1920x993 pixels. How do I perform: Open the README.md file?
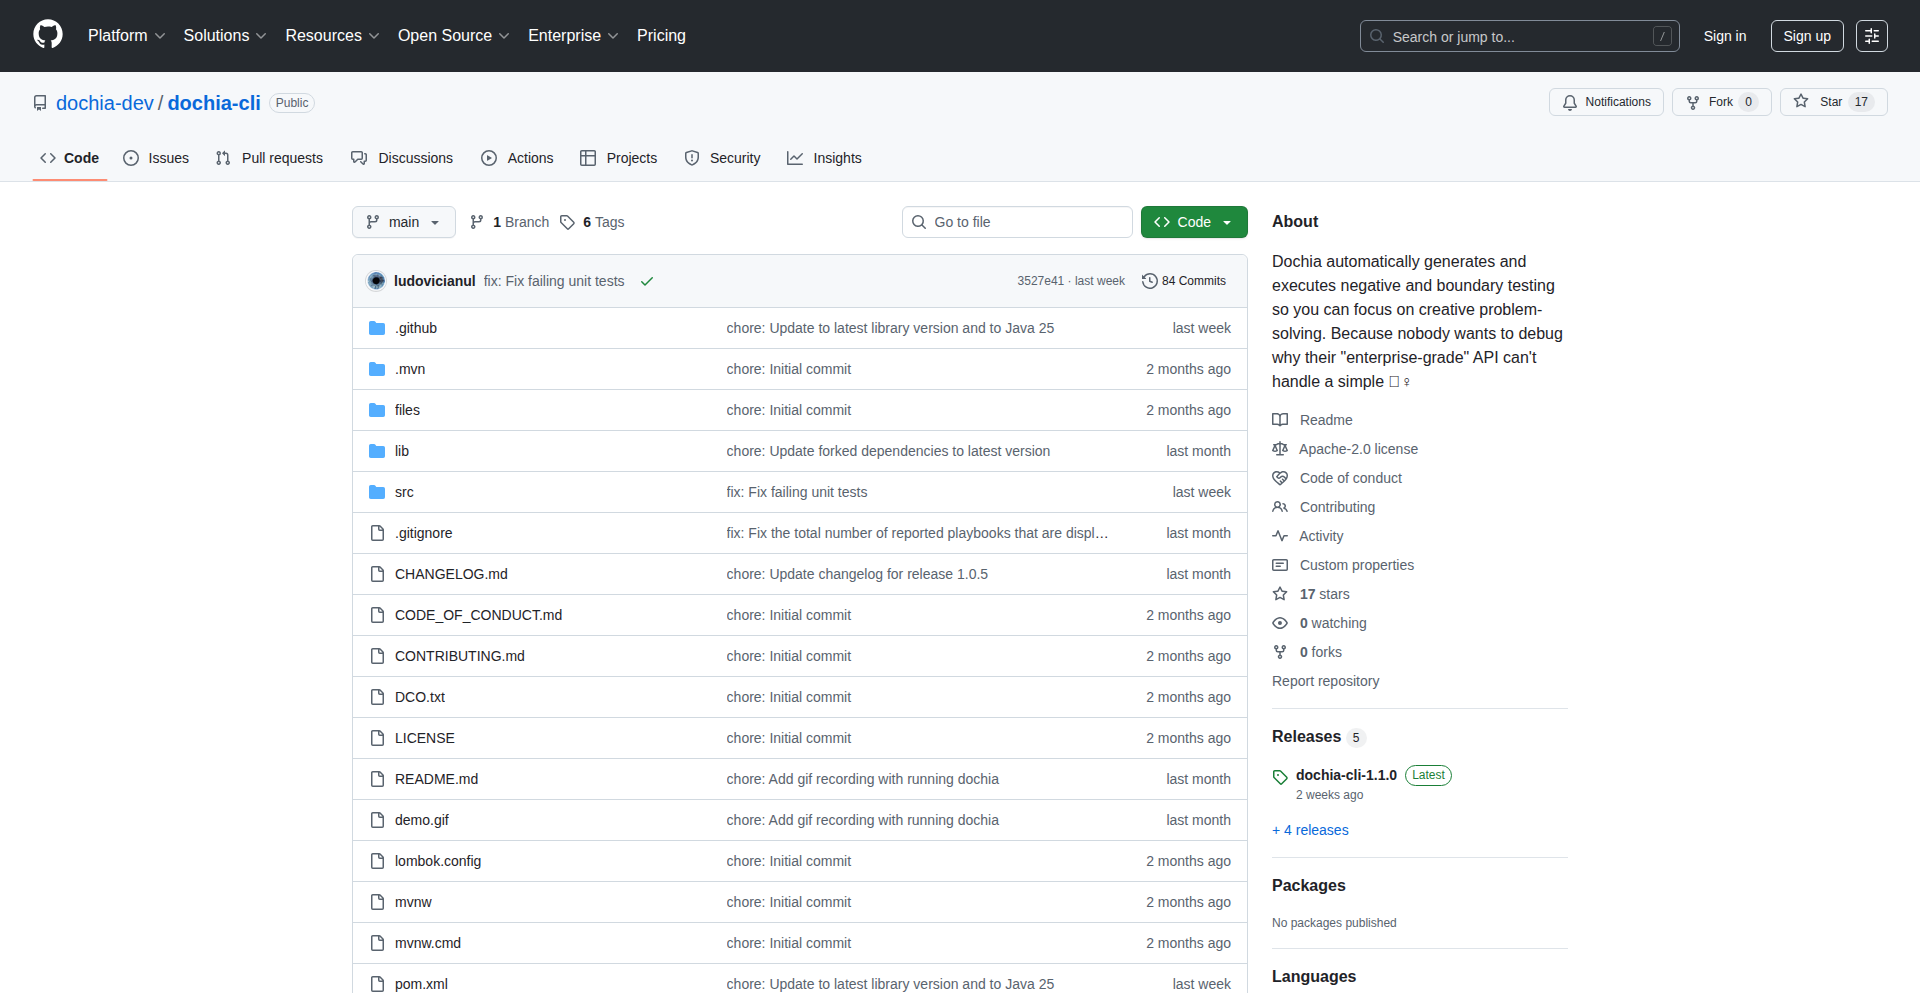(x=436, y=779)
